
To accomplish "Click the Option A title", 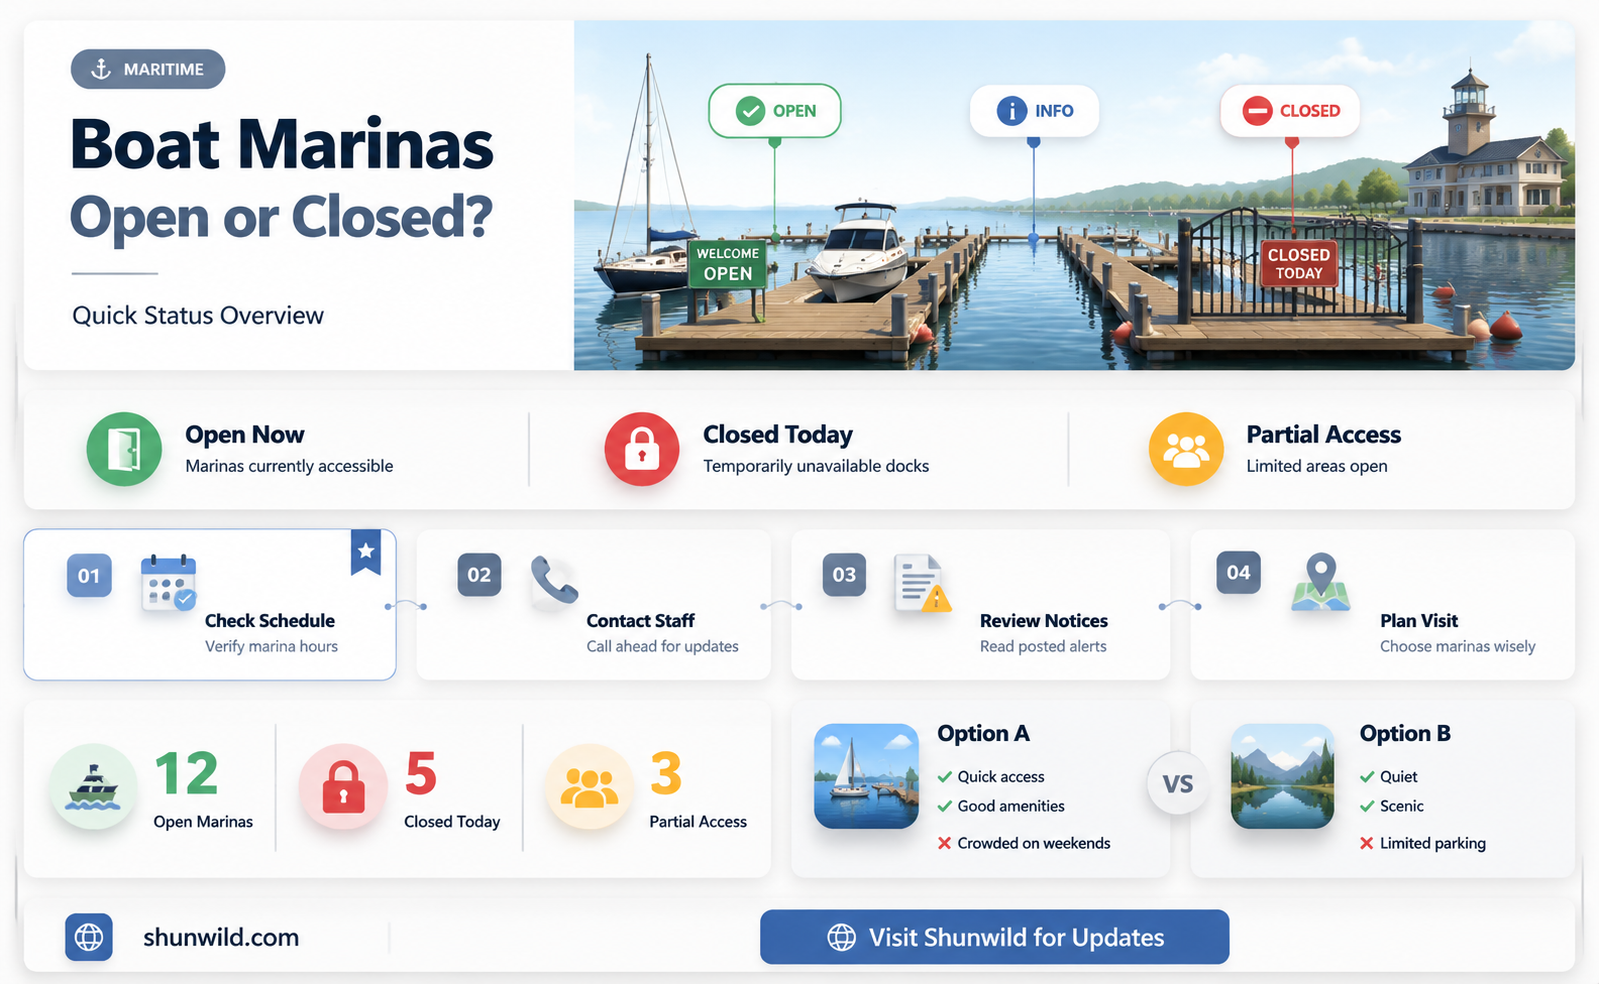I will pos(983,734).
